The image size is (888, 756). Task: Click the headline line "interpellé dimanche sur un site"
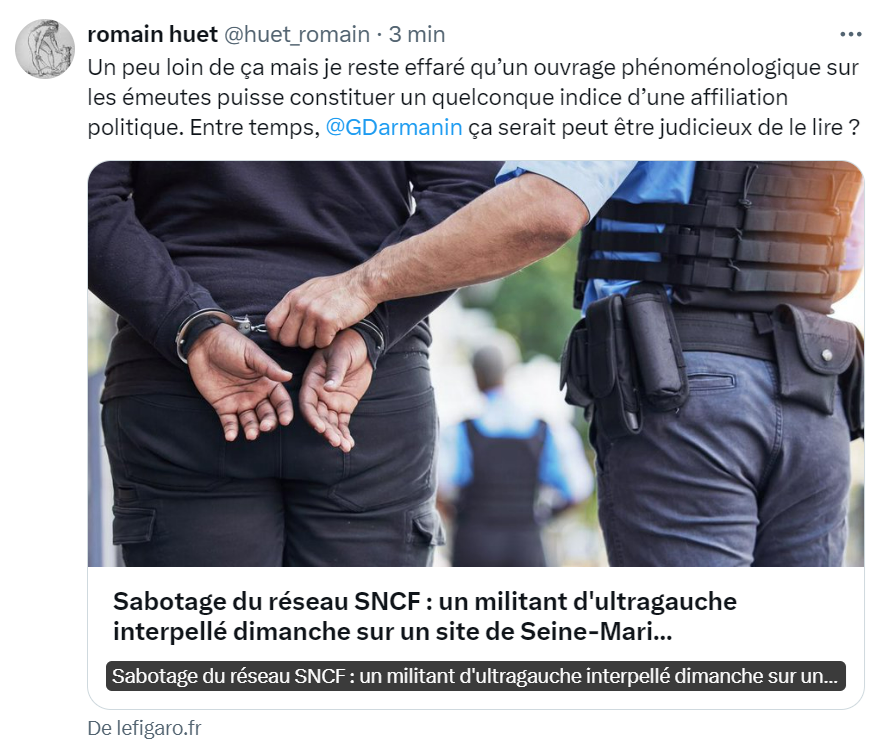pos(392,631)
